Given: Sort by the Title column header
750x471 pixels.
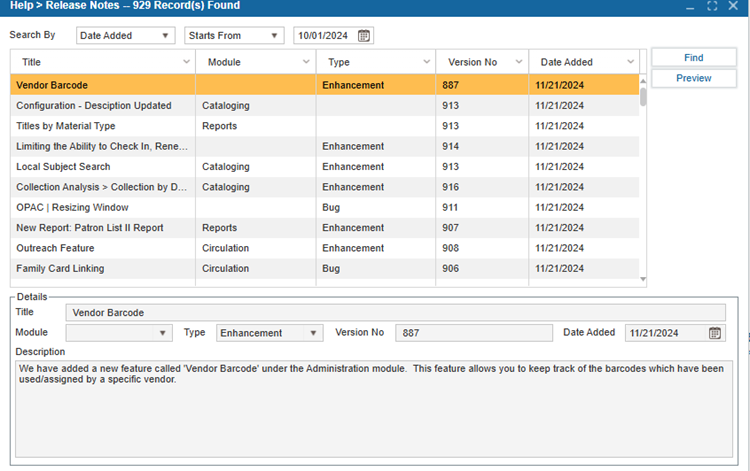Looking at the screenshot, I should pyautogui.click(x=31, y=62).
